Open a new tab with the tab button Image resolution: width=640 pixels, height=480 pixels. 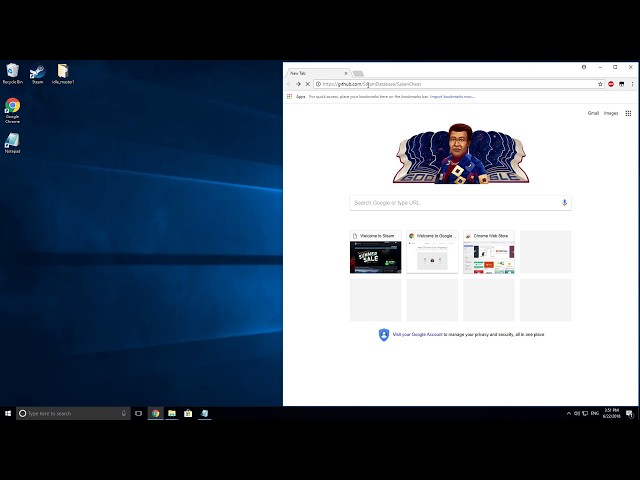(358, 73)
